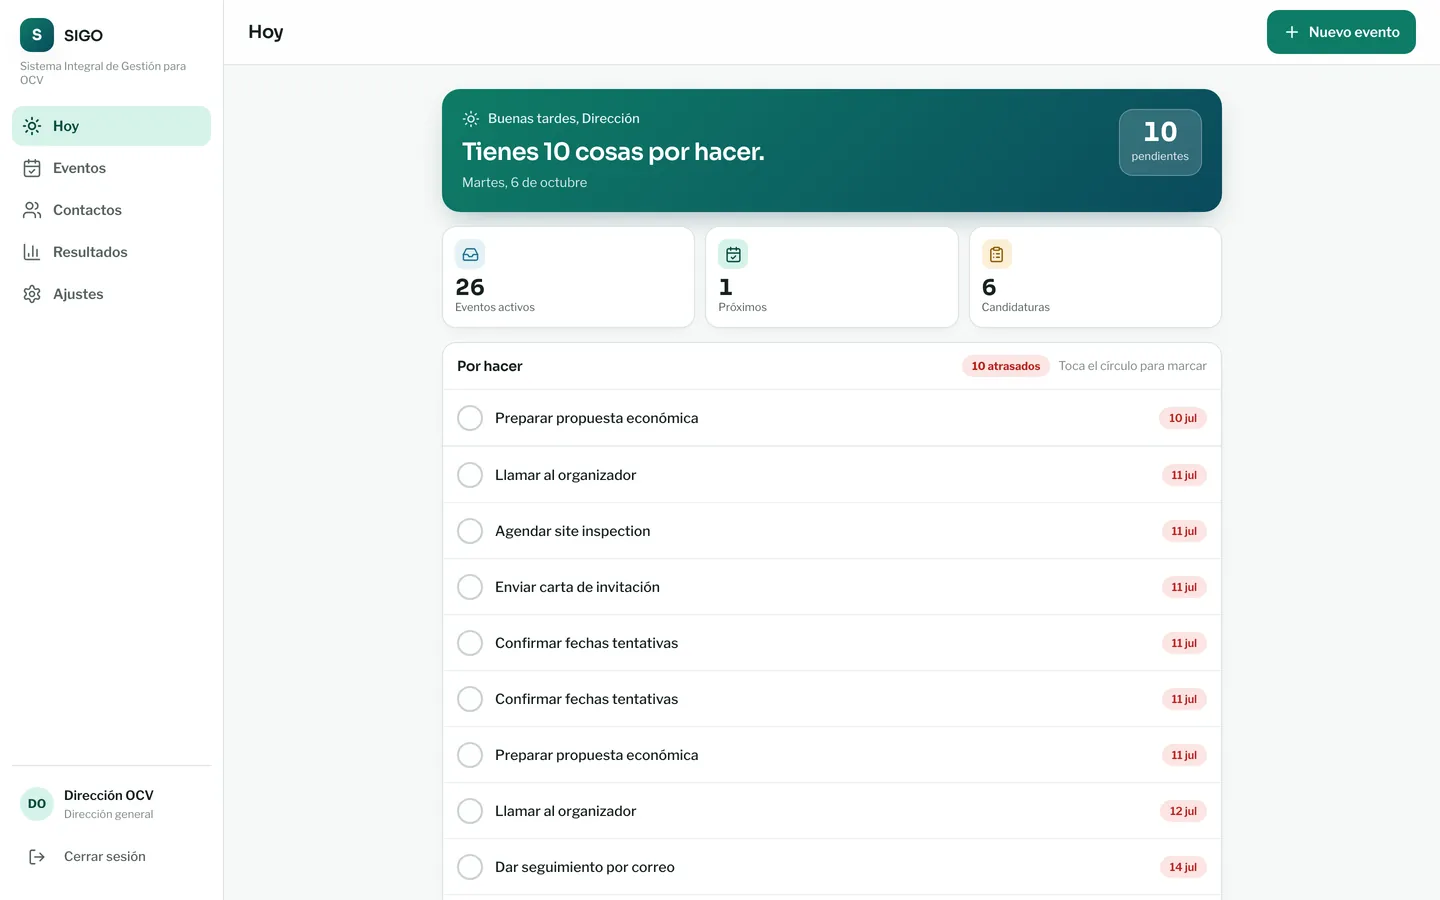1440x900 pixels.
Task: Click the 10 jul date badge
Action: click(x=1183, y=418)
